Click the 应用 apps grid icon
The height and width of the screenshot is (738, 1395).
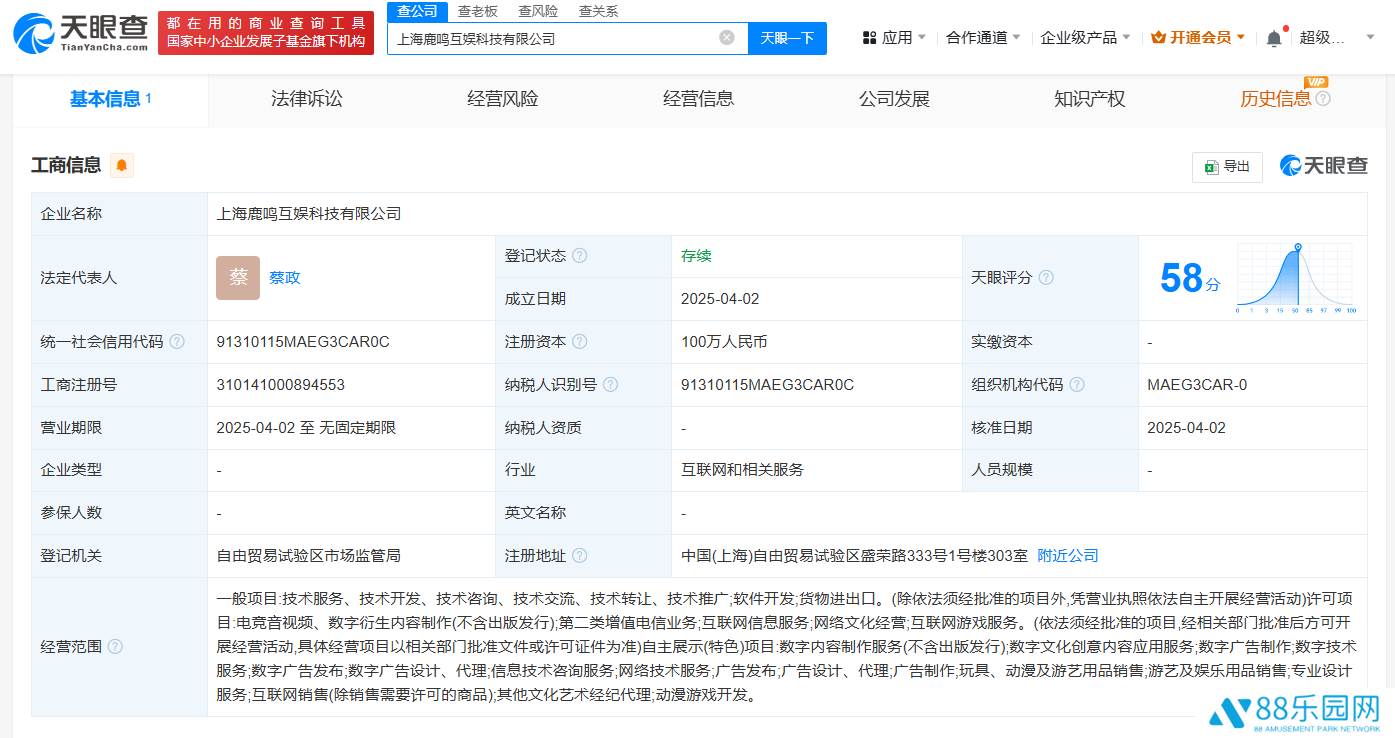click(868, 36)
